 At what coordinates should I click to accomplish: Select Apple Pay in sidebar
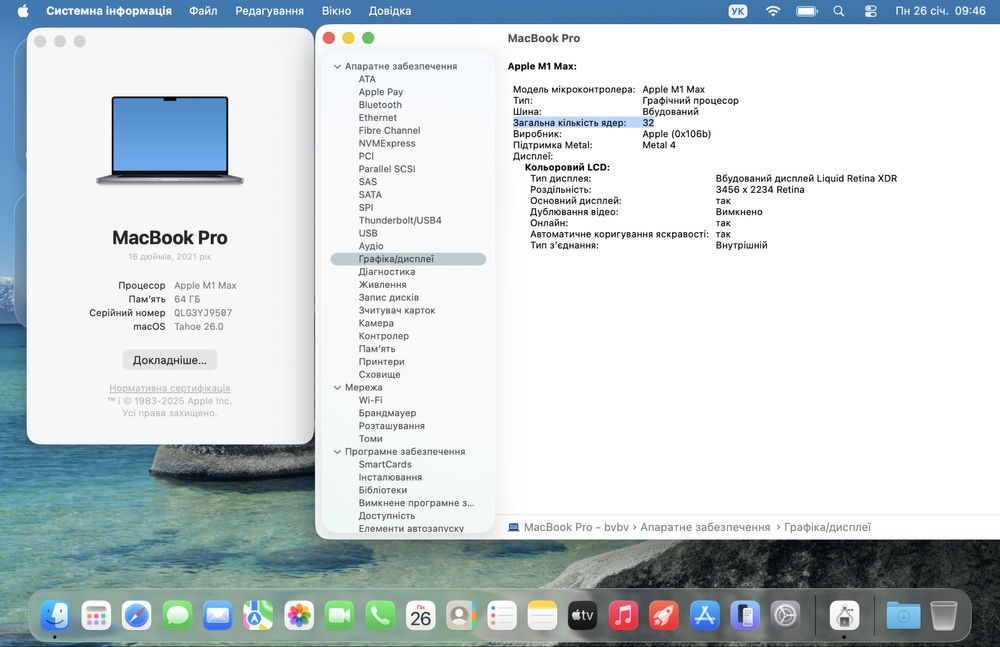point(381,92)
